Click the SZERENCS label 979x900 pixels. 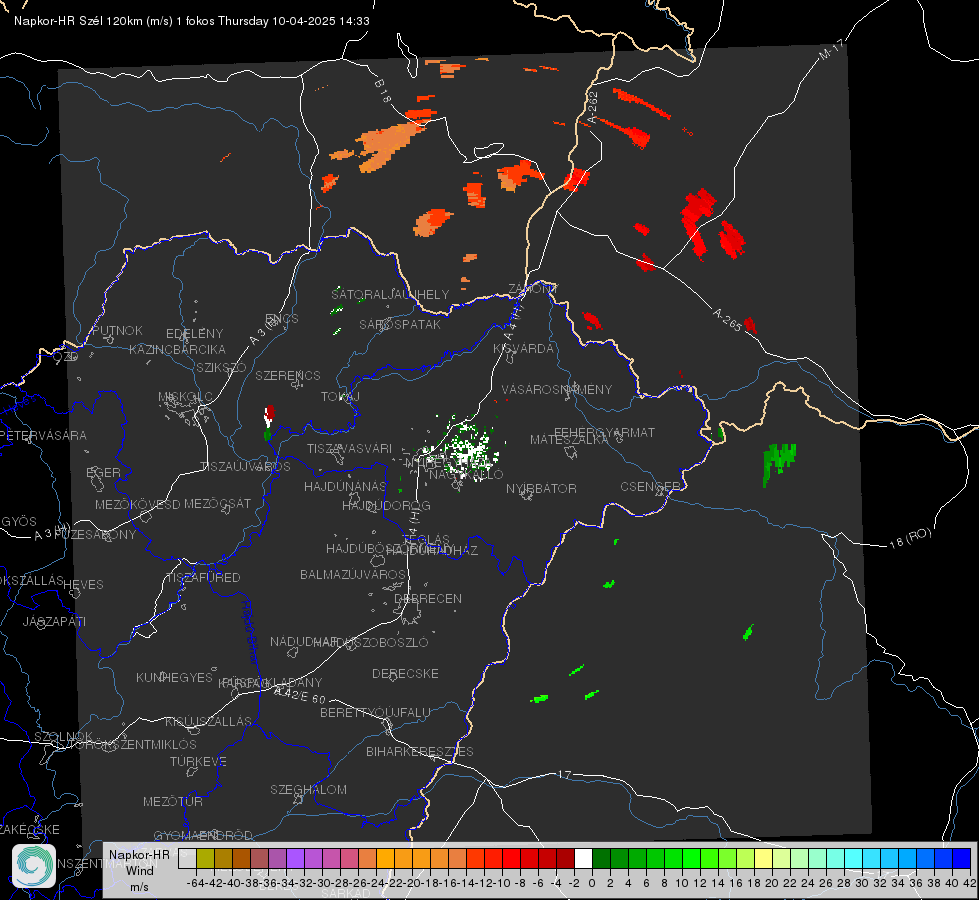point(288,375)
